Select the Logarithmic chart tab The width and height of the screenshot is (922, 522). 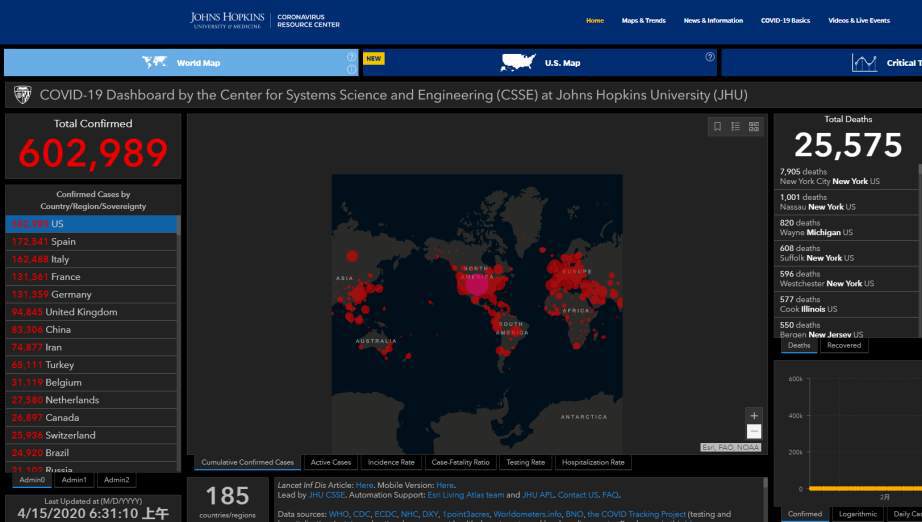858,514
